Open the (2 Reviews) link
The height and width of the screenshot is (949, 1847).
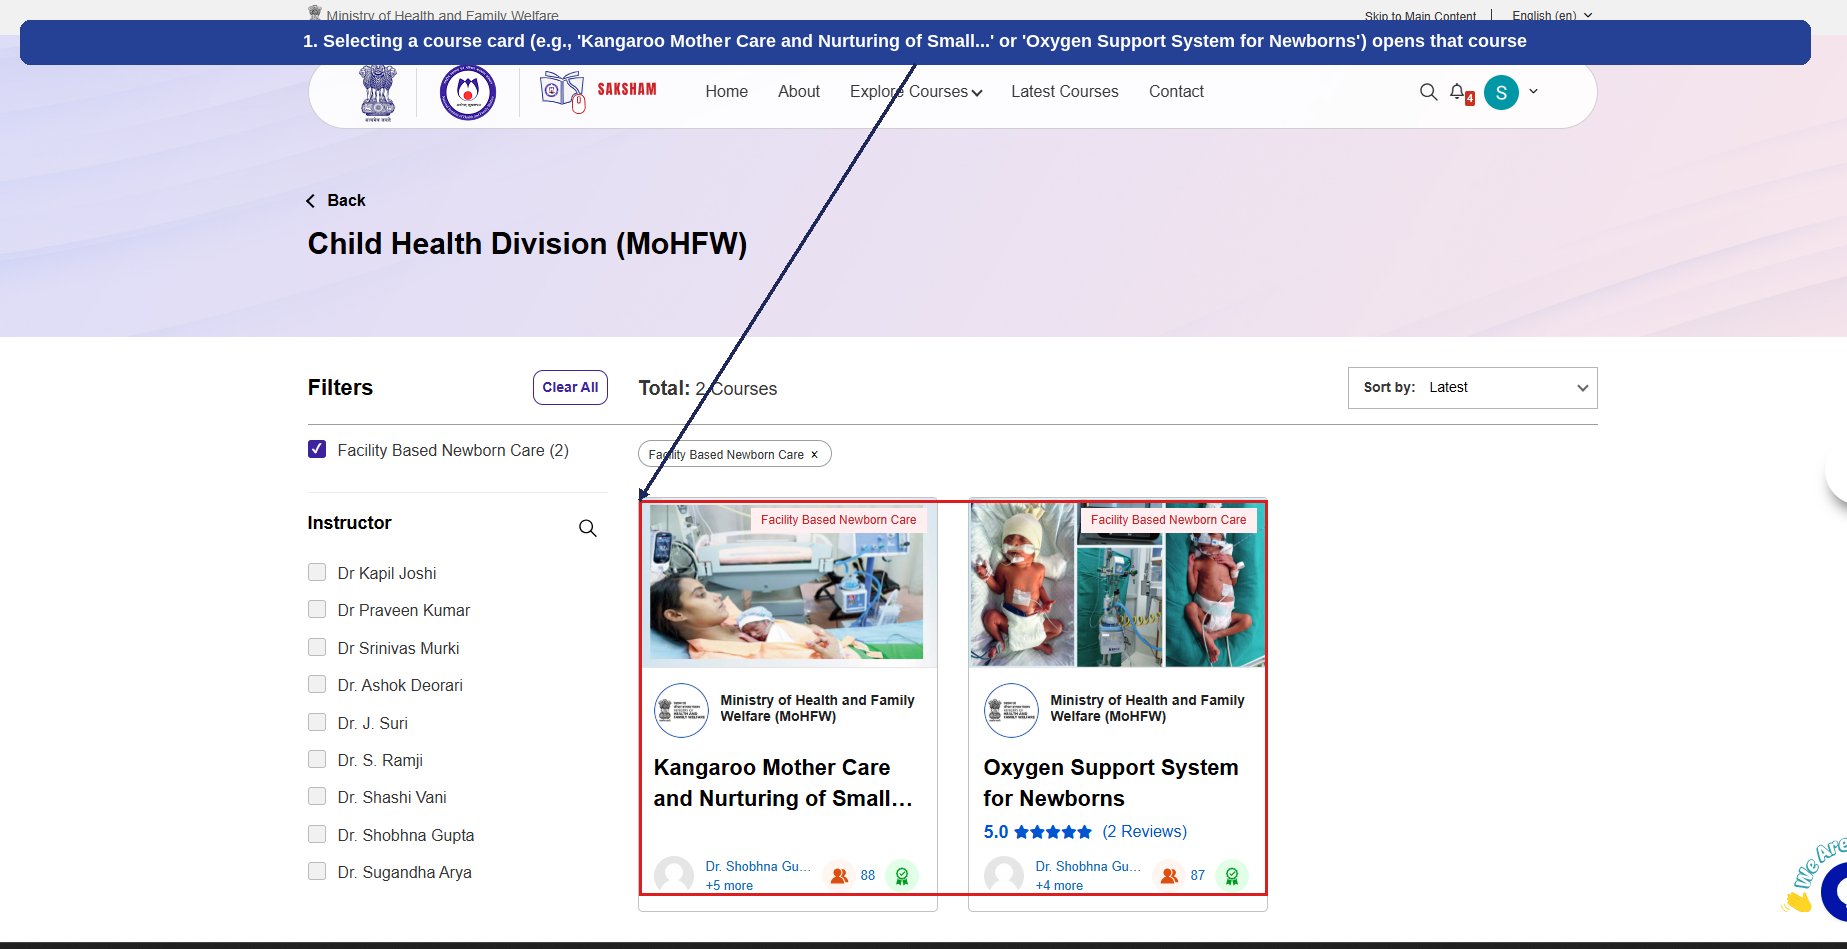tap(1145, 832)
